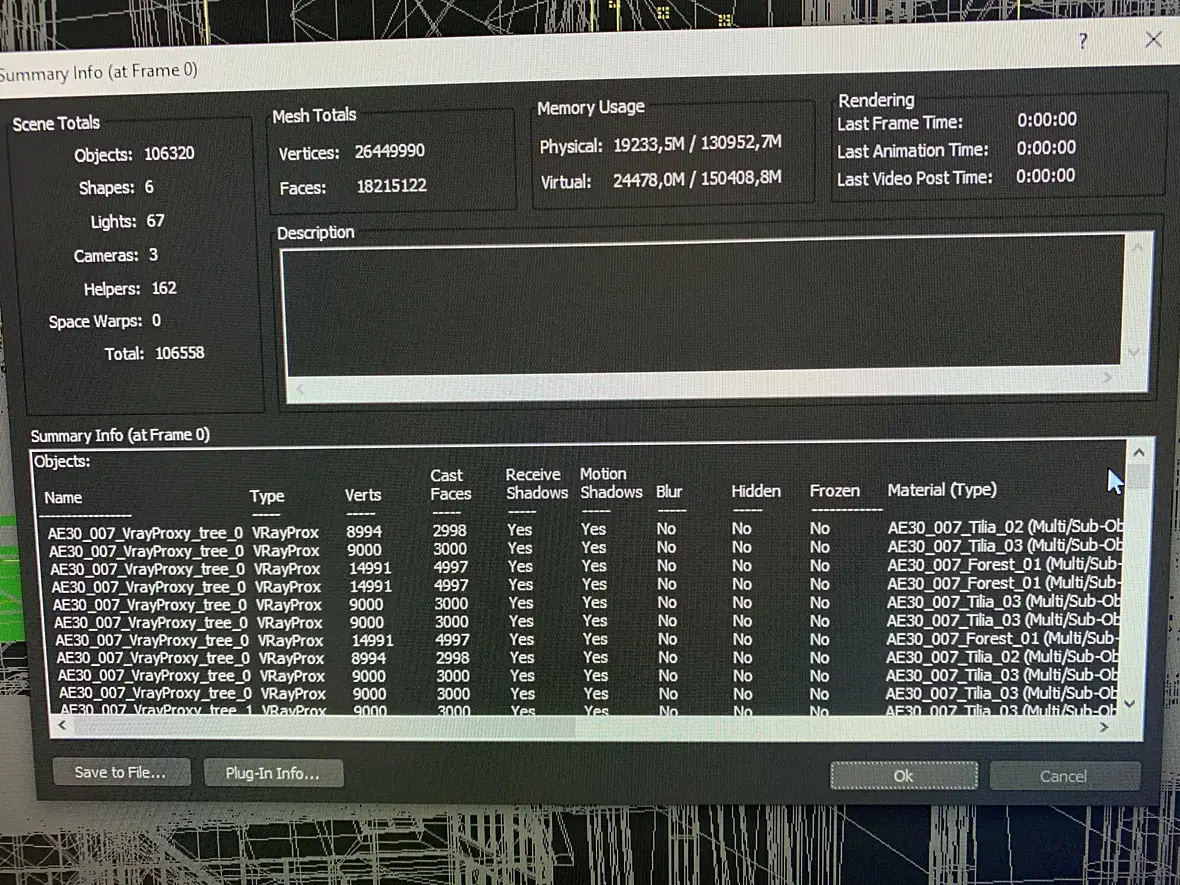The height and width of the screenshot is (885, 1180).
Task: Click the Last Frame Time value
Action: click(1047, 120)
